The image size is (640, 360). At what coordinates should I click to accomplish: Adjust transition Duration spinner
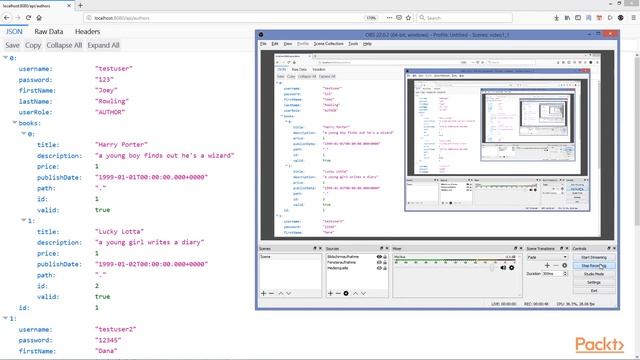pos(565,273)
